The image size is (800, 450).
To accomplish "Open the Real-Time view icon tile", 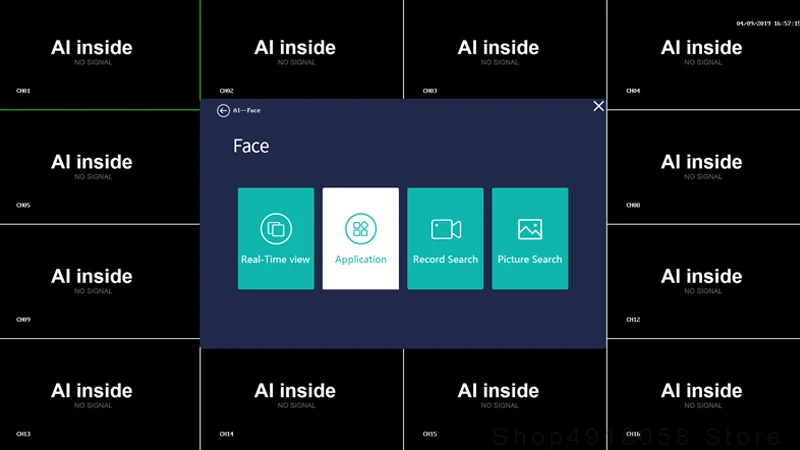I will pyautogui.click(x=276, y=229).
